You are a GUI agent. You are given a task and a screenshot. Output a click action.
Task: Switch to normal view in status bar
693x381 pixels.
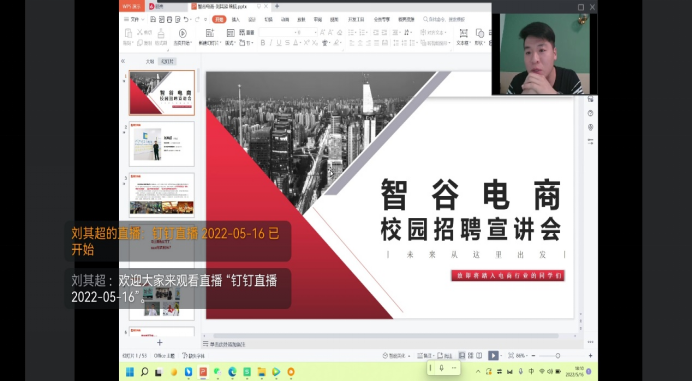click(462, 355)
